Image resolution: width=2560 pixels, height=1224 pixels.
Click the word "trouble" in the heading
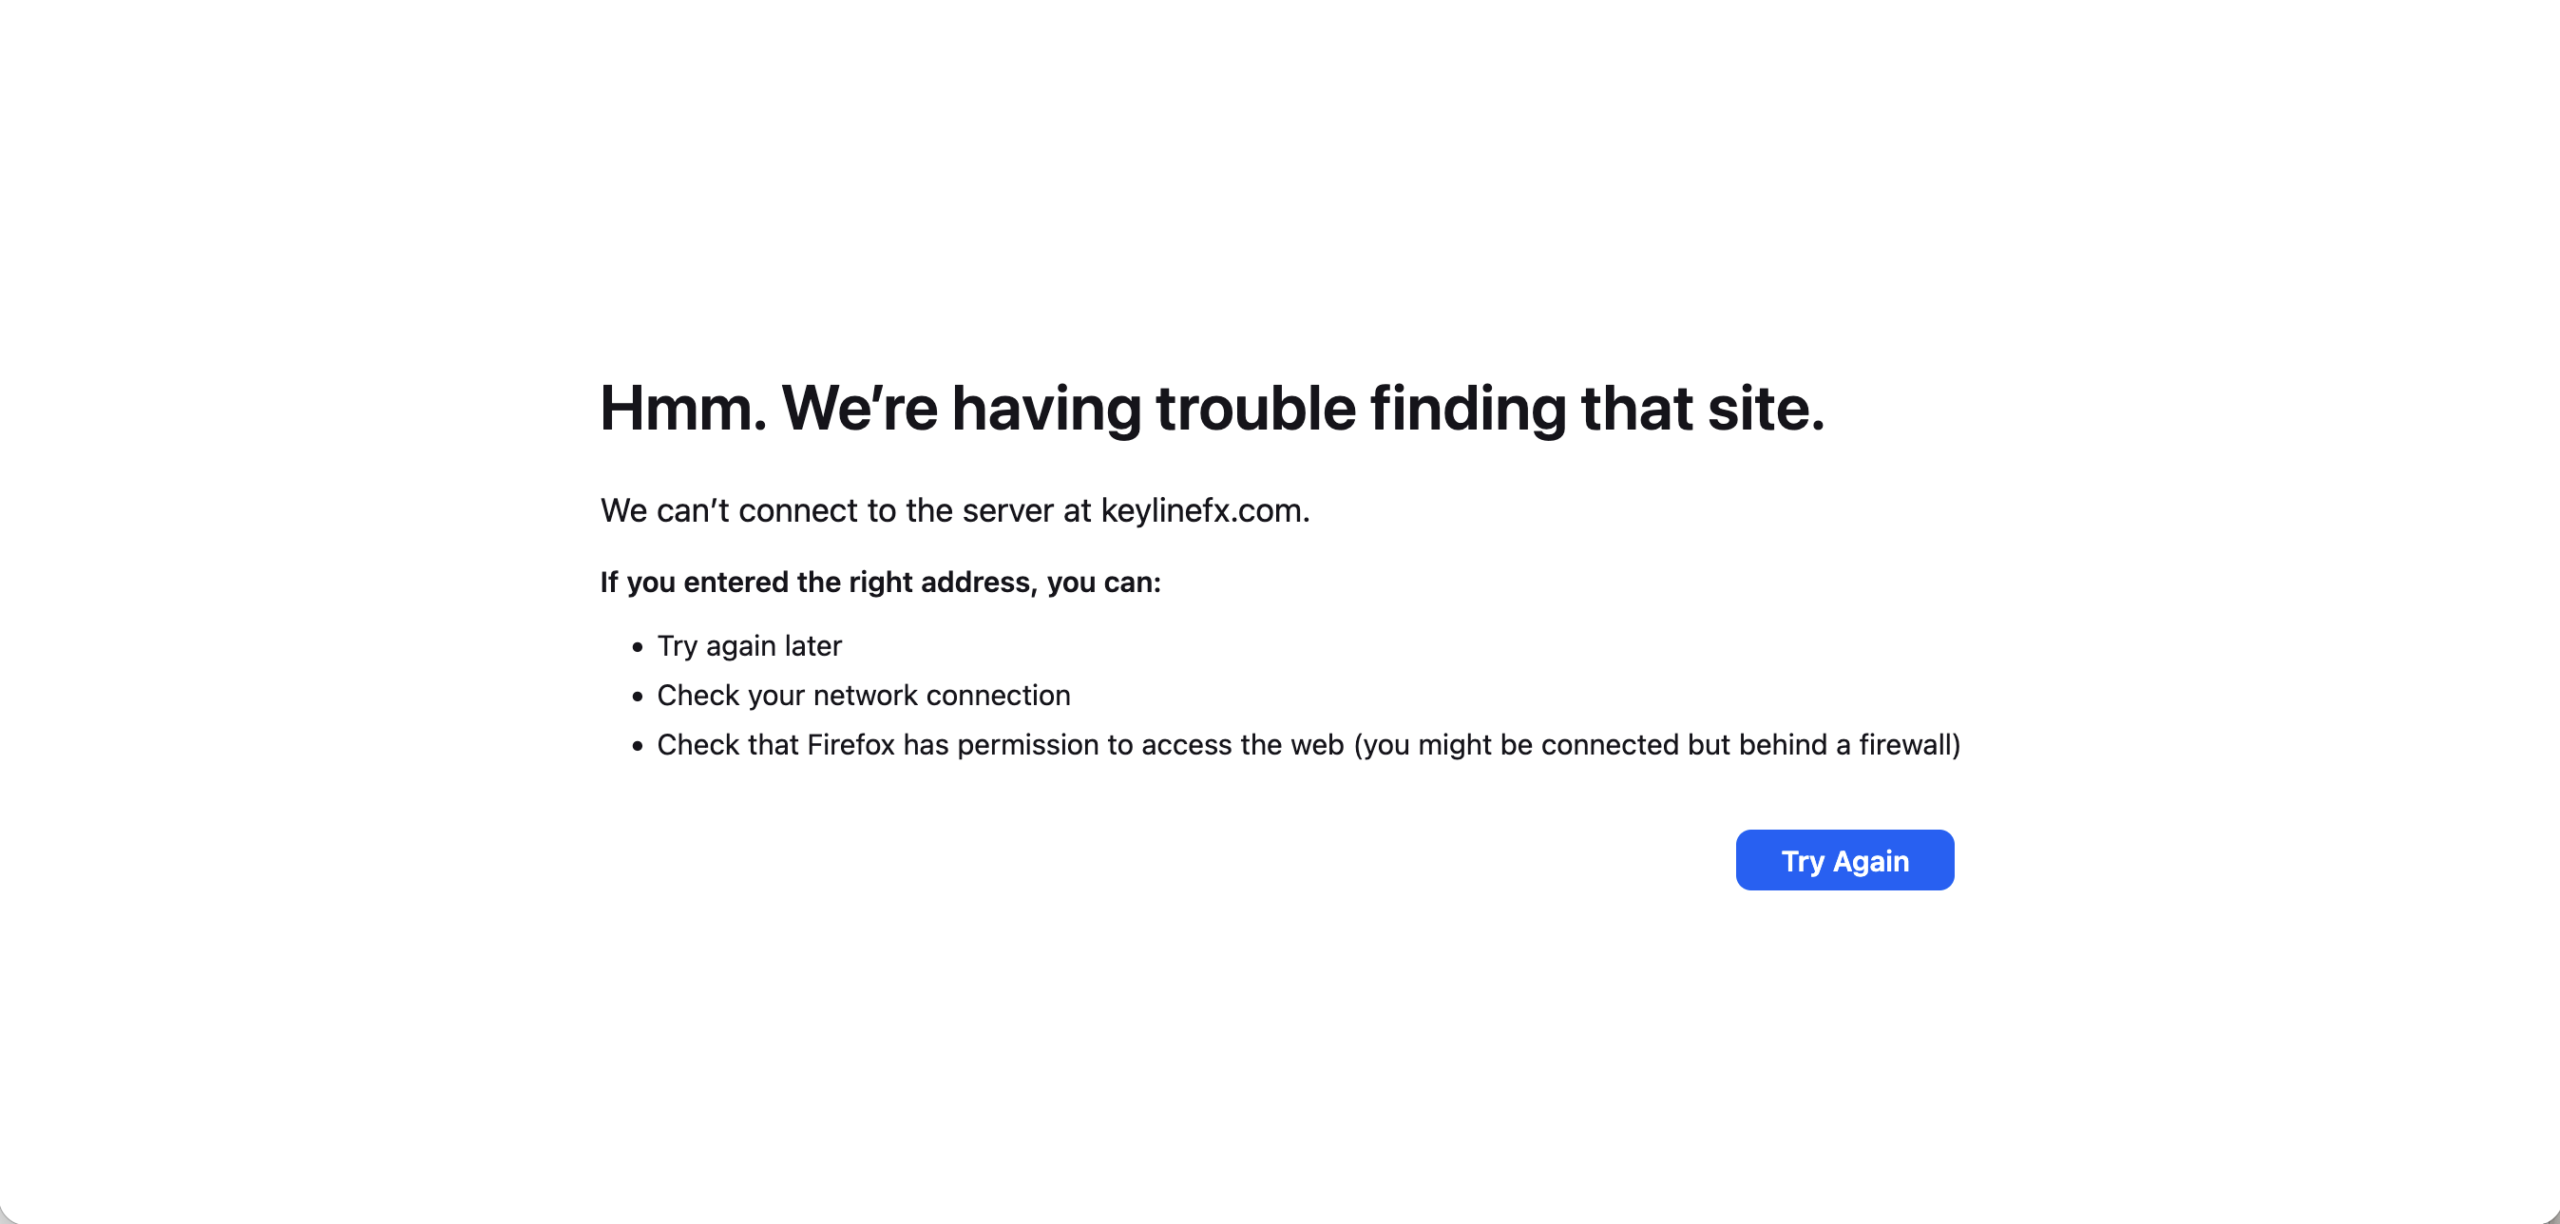(1255, 409)
